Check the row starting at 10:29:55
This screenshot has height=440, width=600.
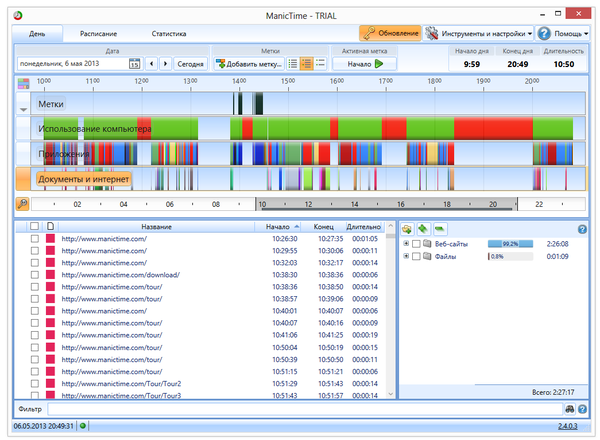(x=35, y=251)
